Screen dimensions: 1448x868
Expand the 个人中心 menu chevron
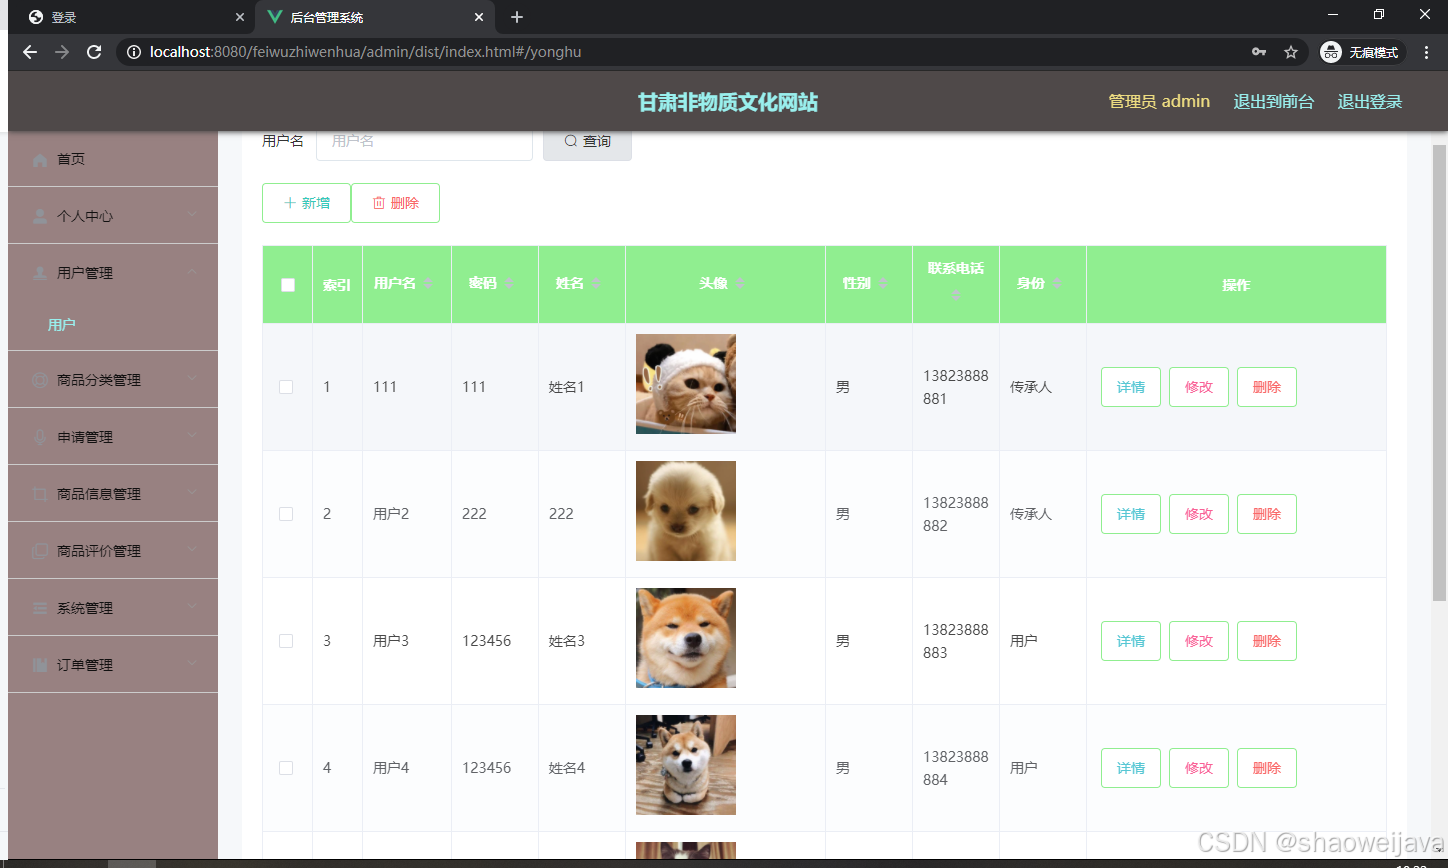pos(192,215)
